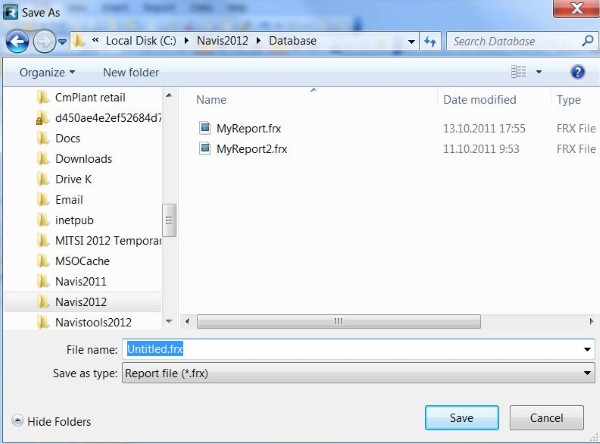Click the Save button

(461, 418)
